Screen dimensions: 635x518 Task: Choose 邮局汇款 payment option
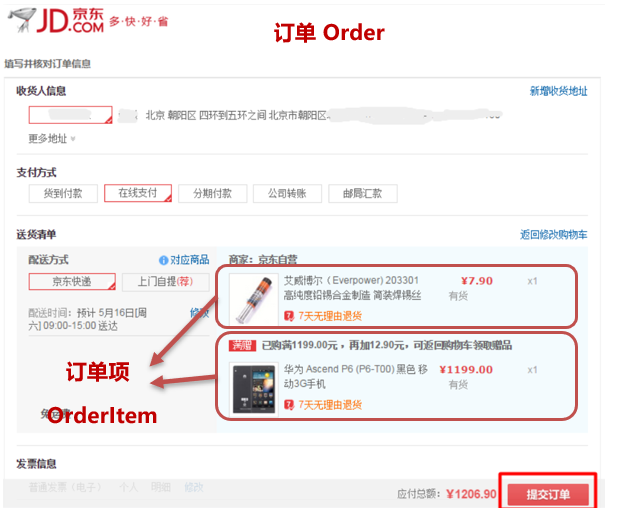pyautogui.click(x=362, y=194)
